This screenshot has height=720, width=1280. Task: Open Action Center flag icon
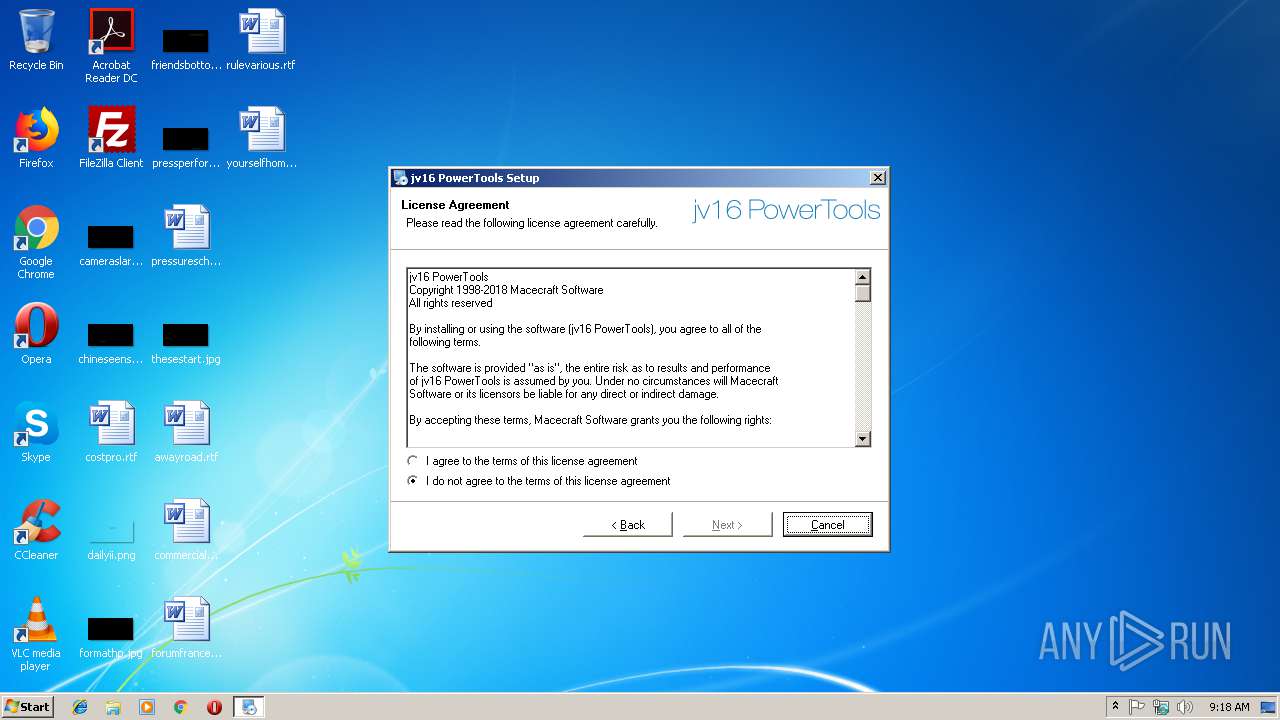[x=1137, y=707]
